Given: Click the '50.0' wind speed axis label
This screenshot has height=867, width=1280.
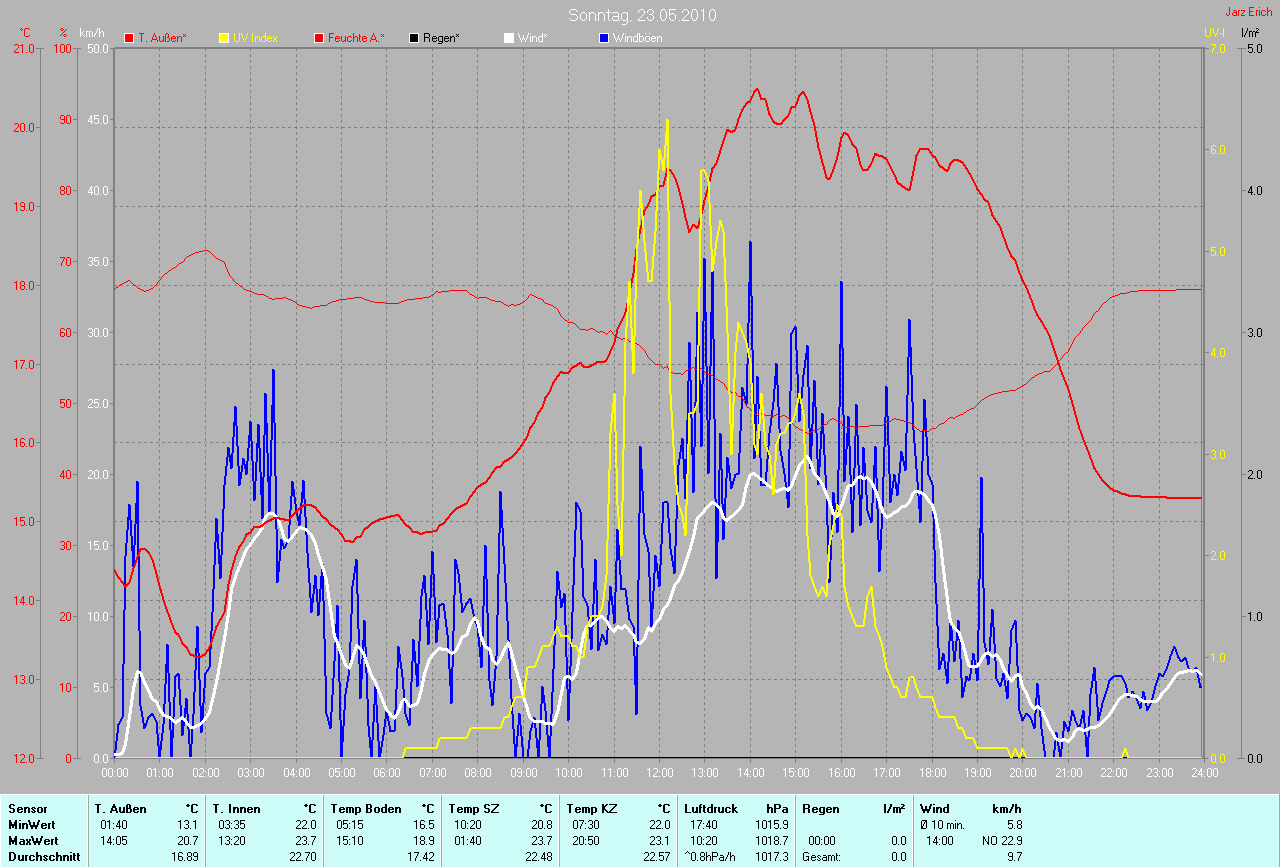Looking at the screenshot, I should pyautogui.click(x=98, y=48).
